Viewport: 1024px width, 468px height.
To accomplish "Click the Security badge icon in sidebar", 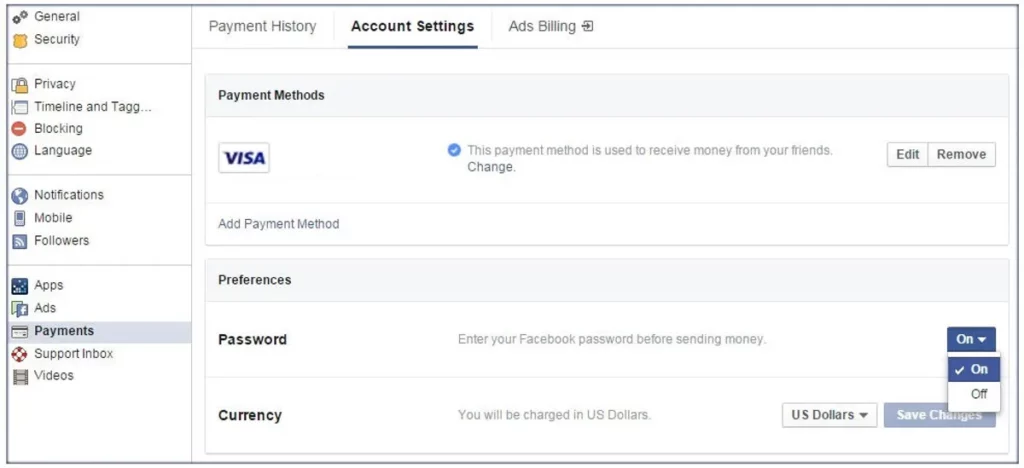I will (18, 40).
